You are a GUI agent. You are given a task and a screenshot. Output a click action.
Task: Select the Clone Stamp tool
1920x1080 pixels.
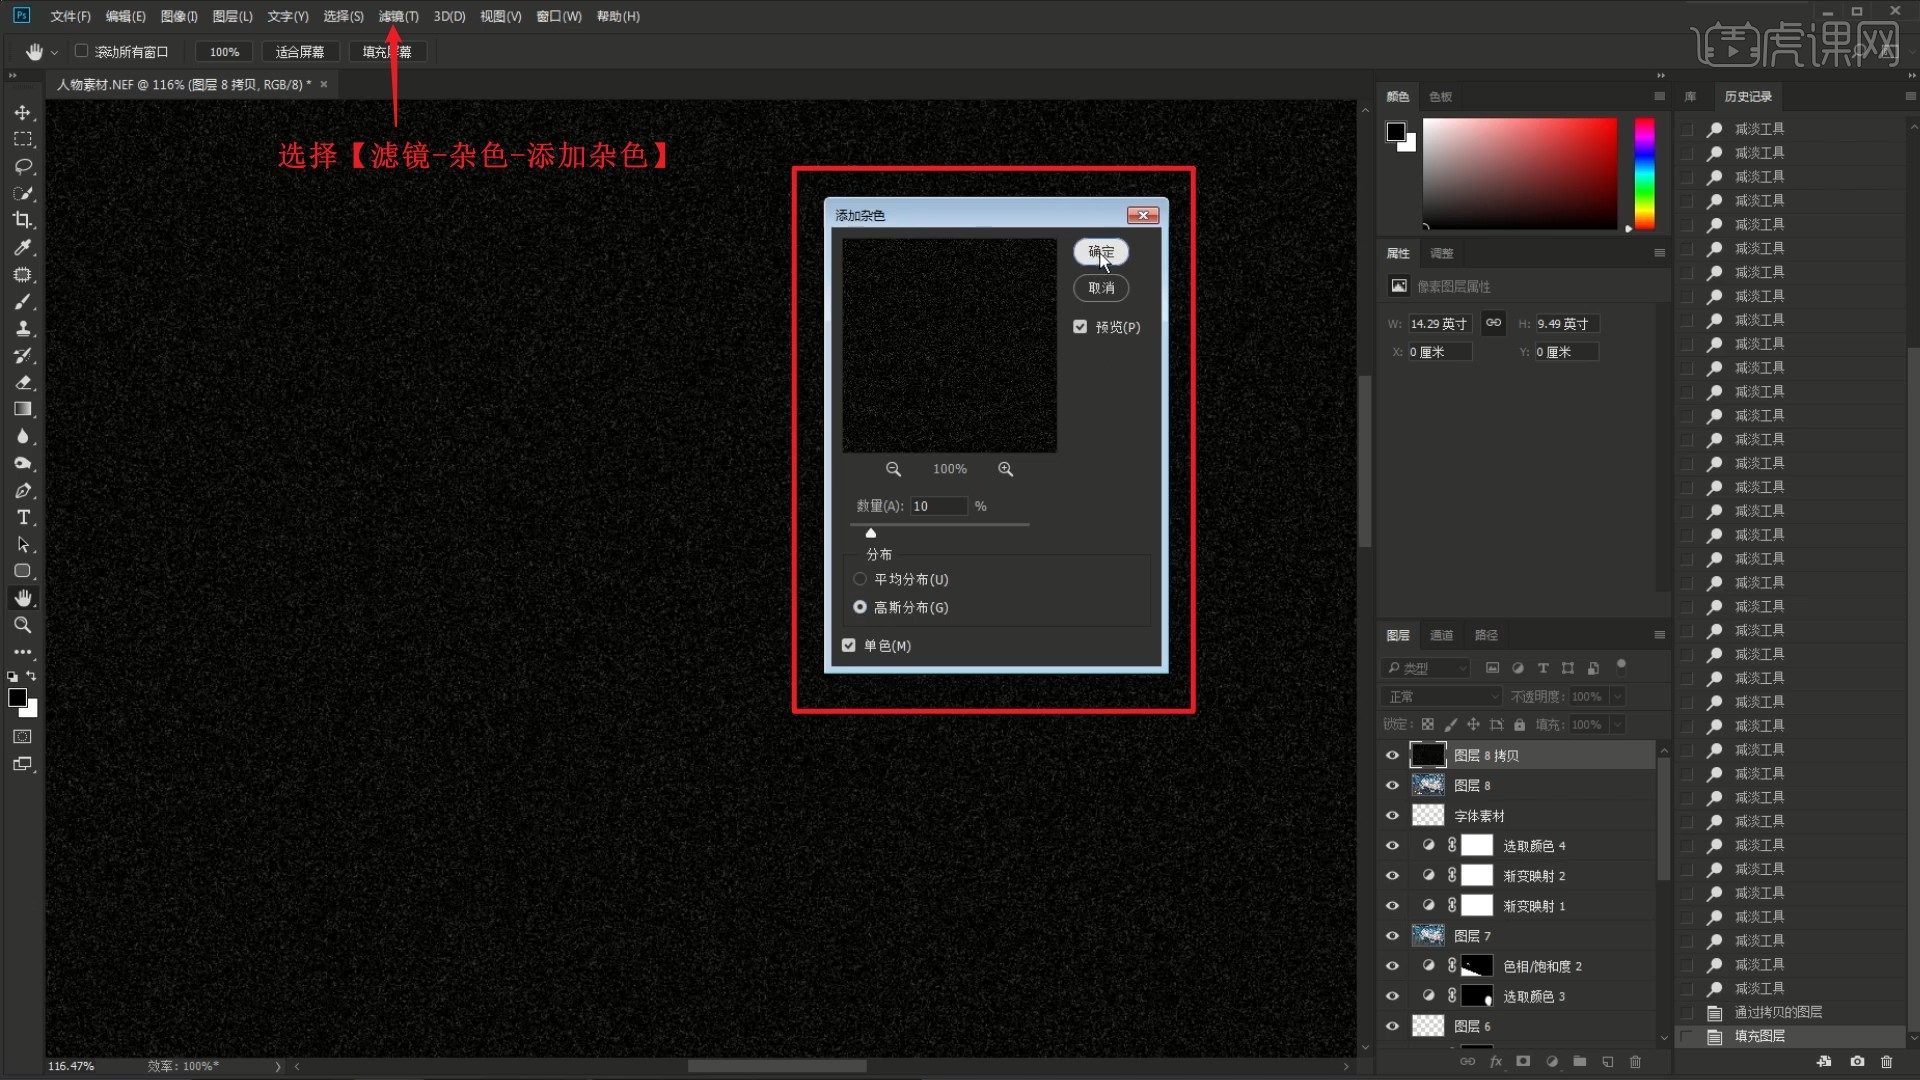(23, 329)
